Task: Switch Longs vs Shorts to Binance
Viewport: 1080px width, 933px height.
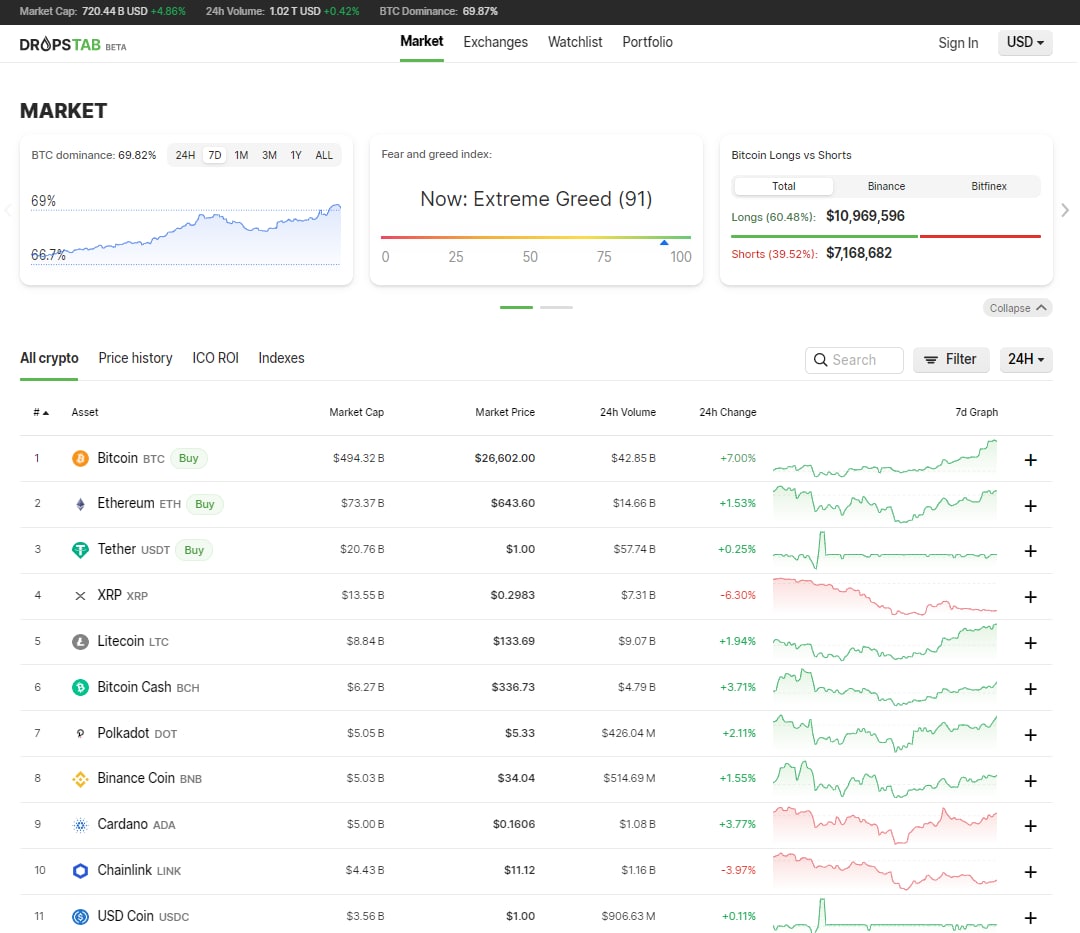Action: [886, 187]
